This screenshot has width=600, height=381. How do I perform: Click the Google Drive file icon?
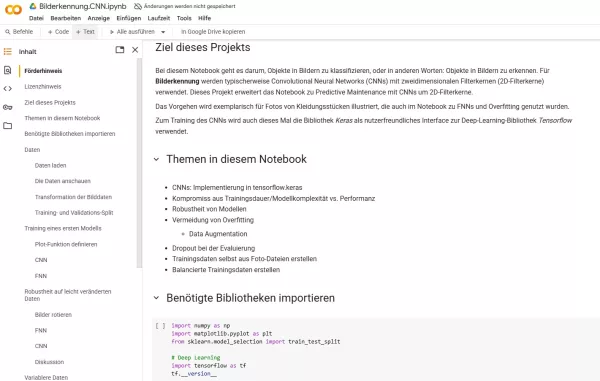[33, 6]
